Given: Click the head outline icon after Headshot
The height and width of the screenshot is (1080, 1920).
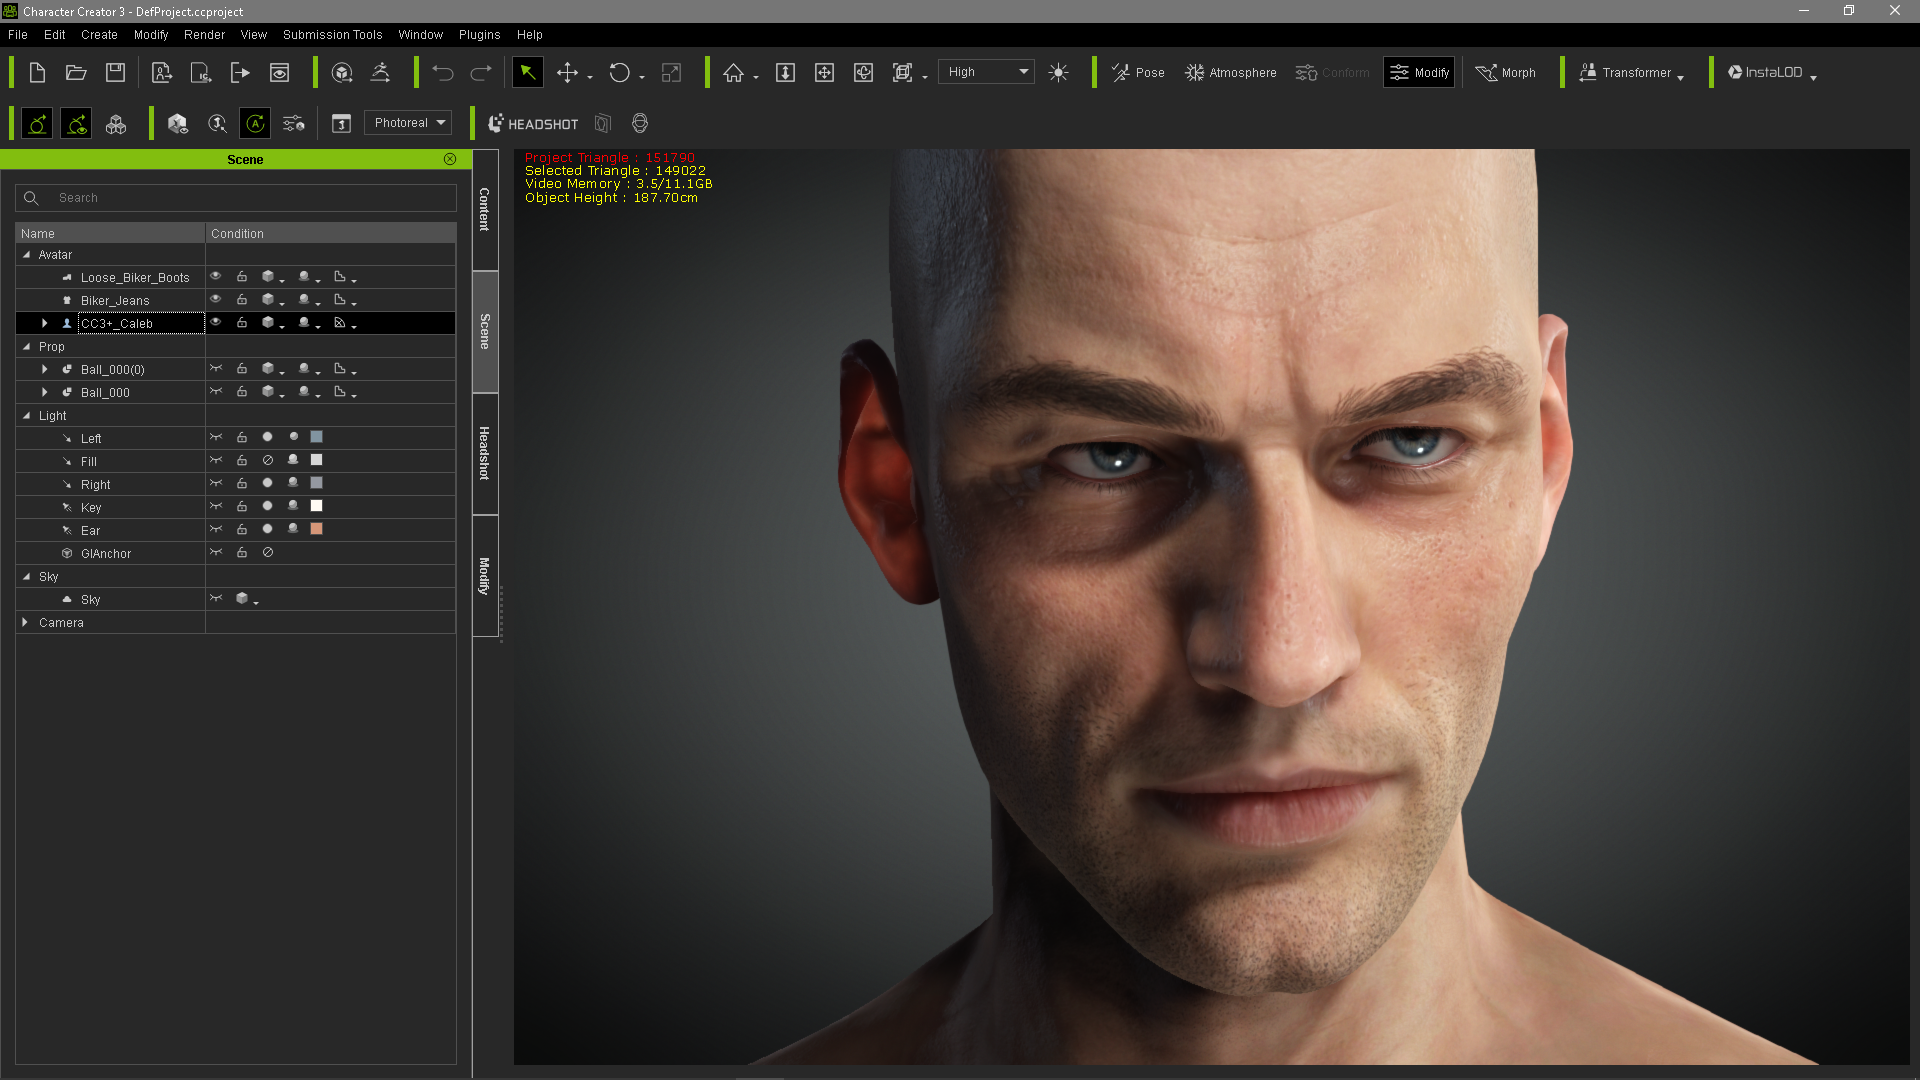Looking at the screenshot, I should [x=640, y=123].
